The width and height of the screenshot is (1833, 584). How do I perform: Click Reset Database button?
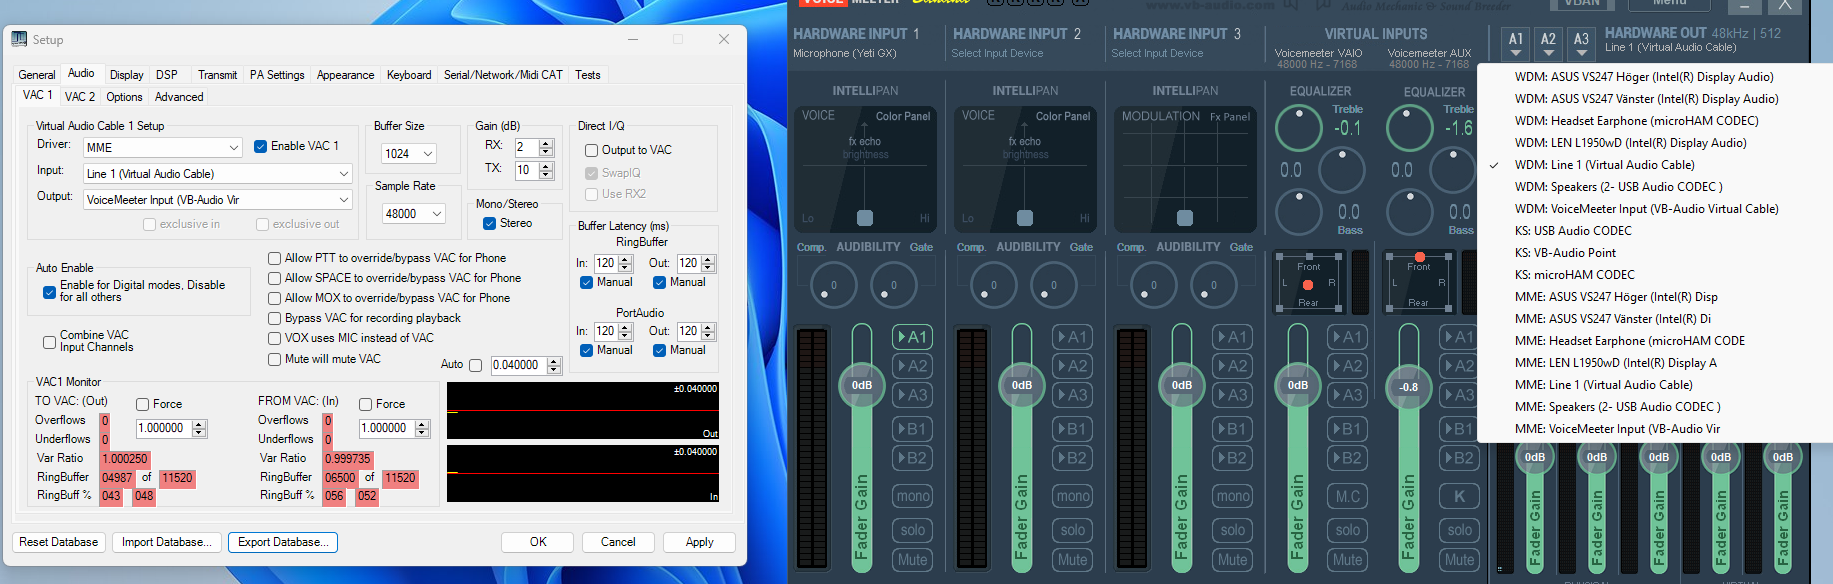[59, 542]
